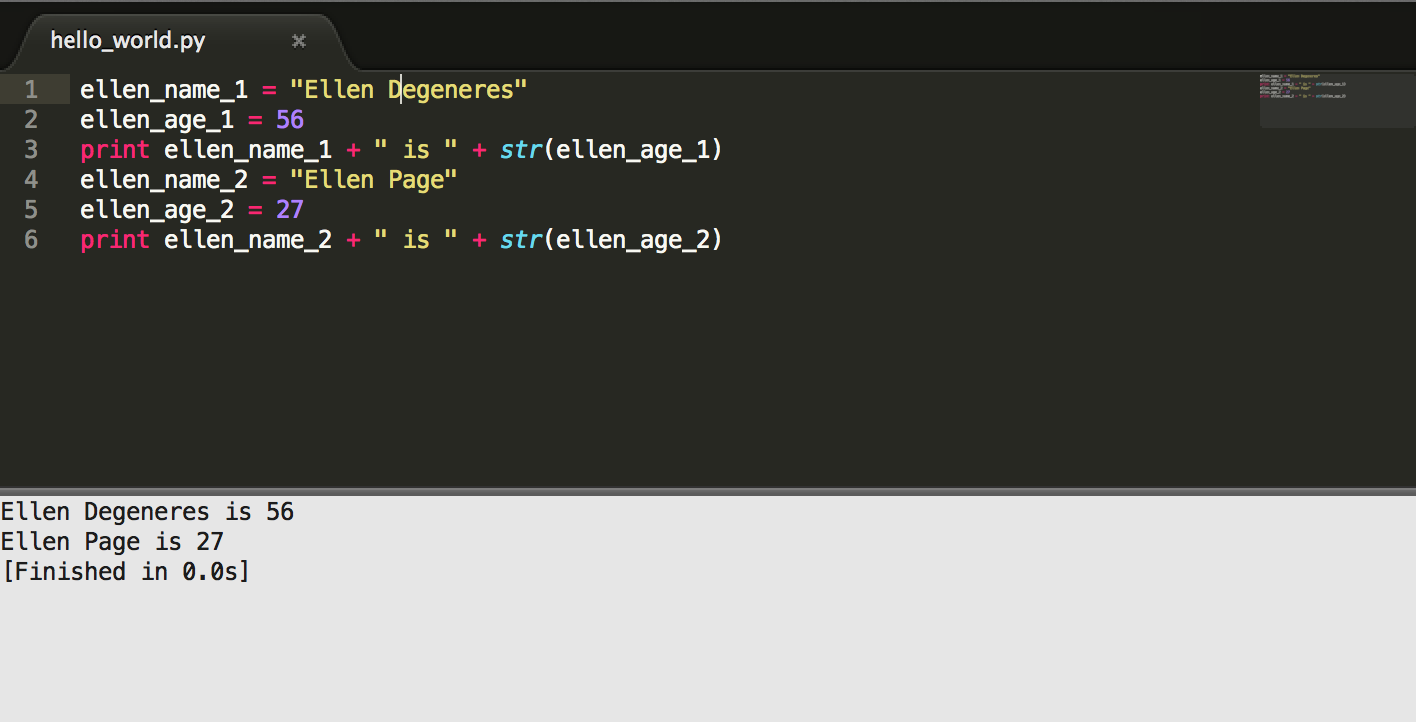Click the divider above the output panel

click(x=708, y=491)
